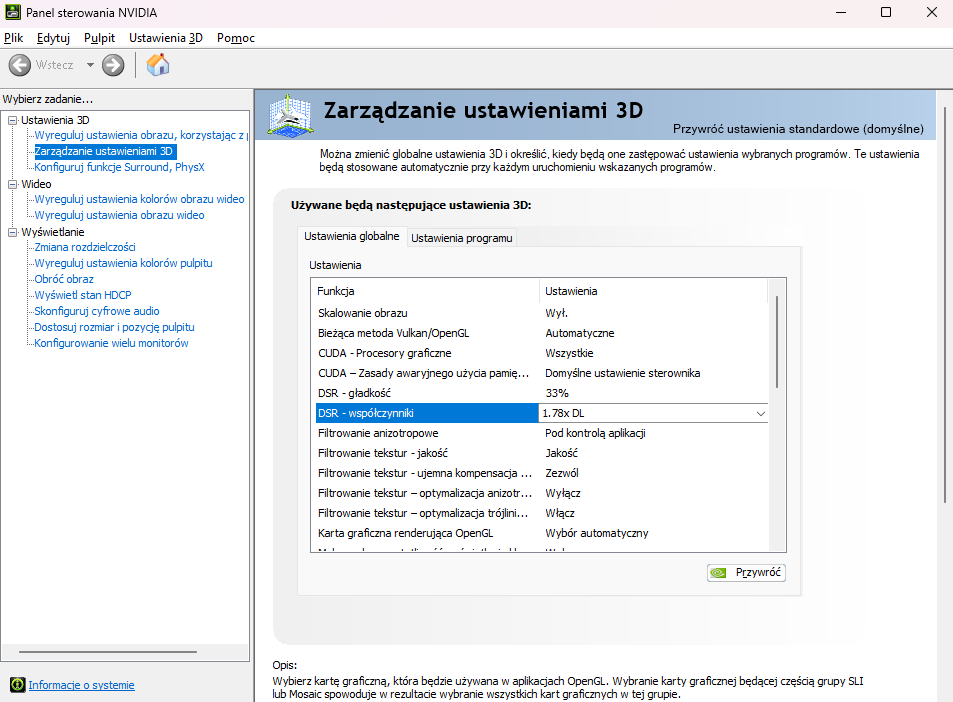
Task: Click the settings list vertical scrollbar
Action: click(x=777, y=340)
